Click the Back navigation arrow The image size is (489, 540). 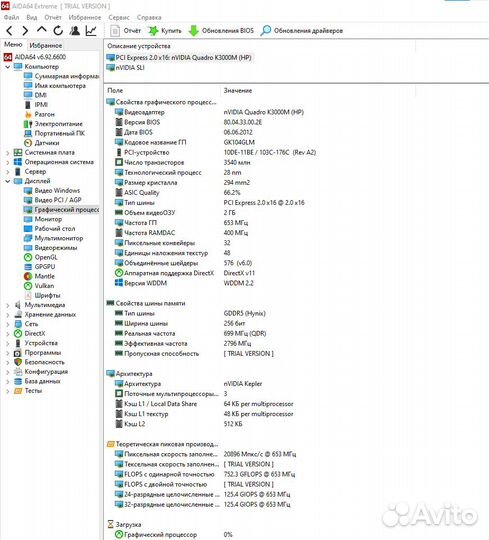pyautogui.click(x=10, y=31)
